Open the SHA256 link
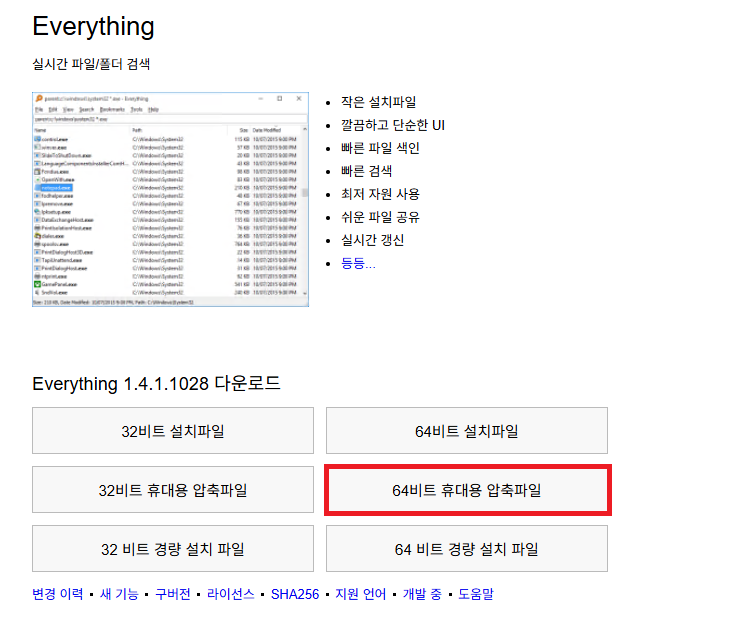741x619 pixels. pos(295,594)
